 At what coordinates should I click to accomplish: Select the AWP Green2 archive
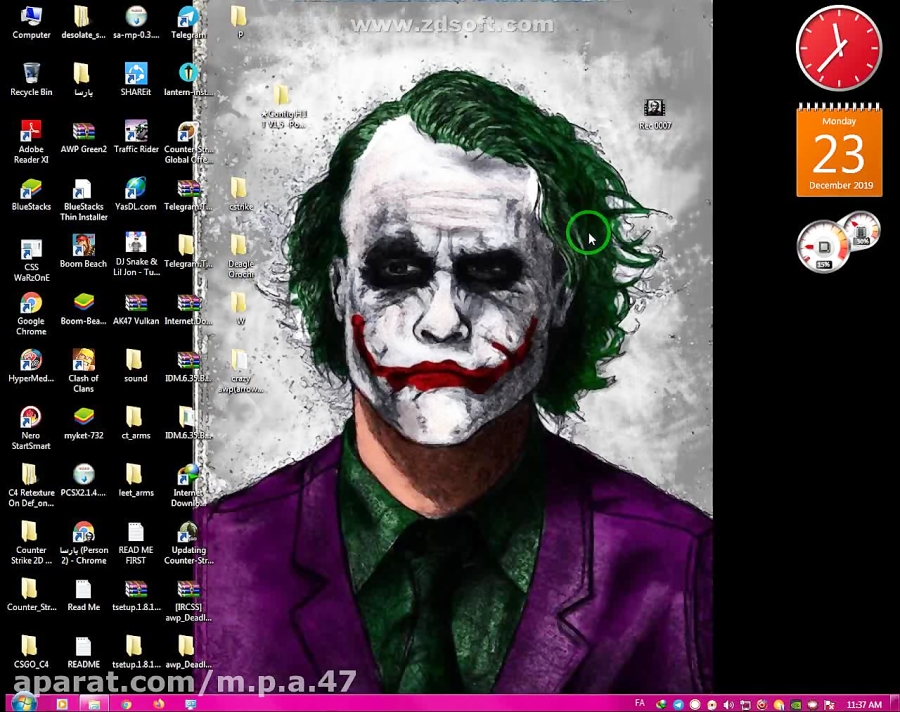tap(84, 137)
